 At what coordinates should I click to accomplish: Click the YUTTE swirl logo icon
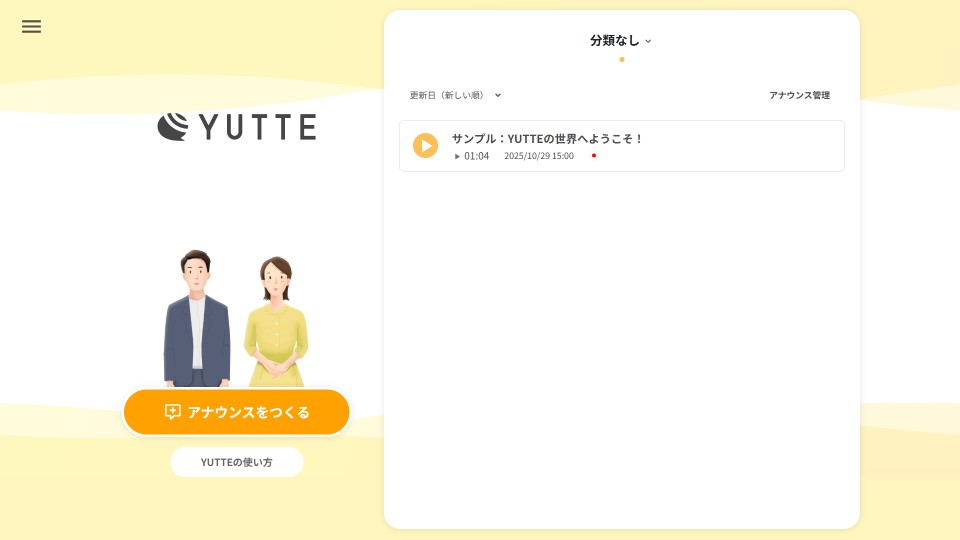172,127
